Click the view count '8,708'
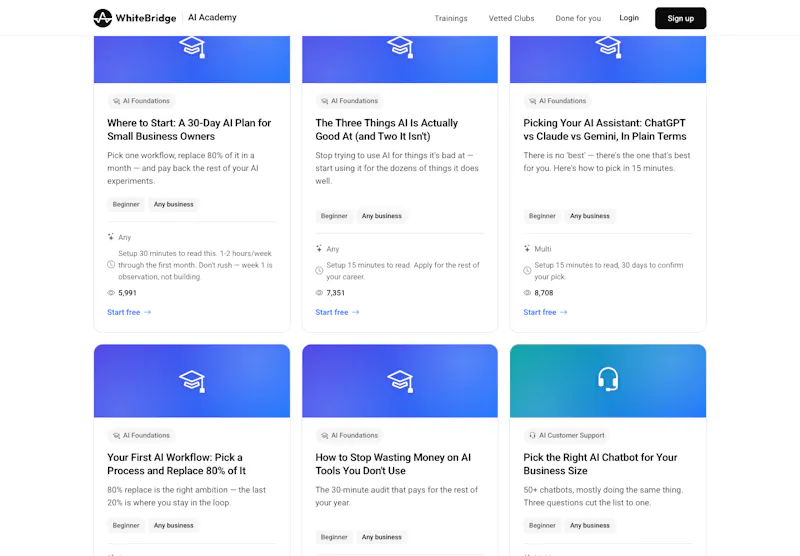Viewport: 800px width, 556px height. [x=544, y=293]
